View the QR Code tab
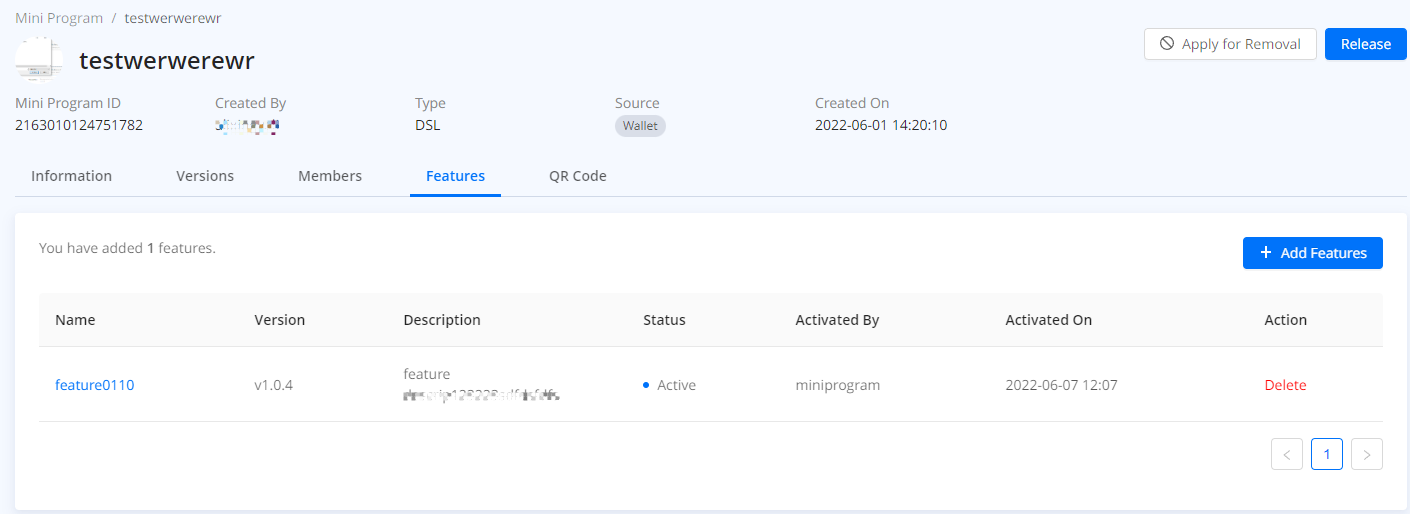 coord(577,176)
